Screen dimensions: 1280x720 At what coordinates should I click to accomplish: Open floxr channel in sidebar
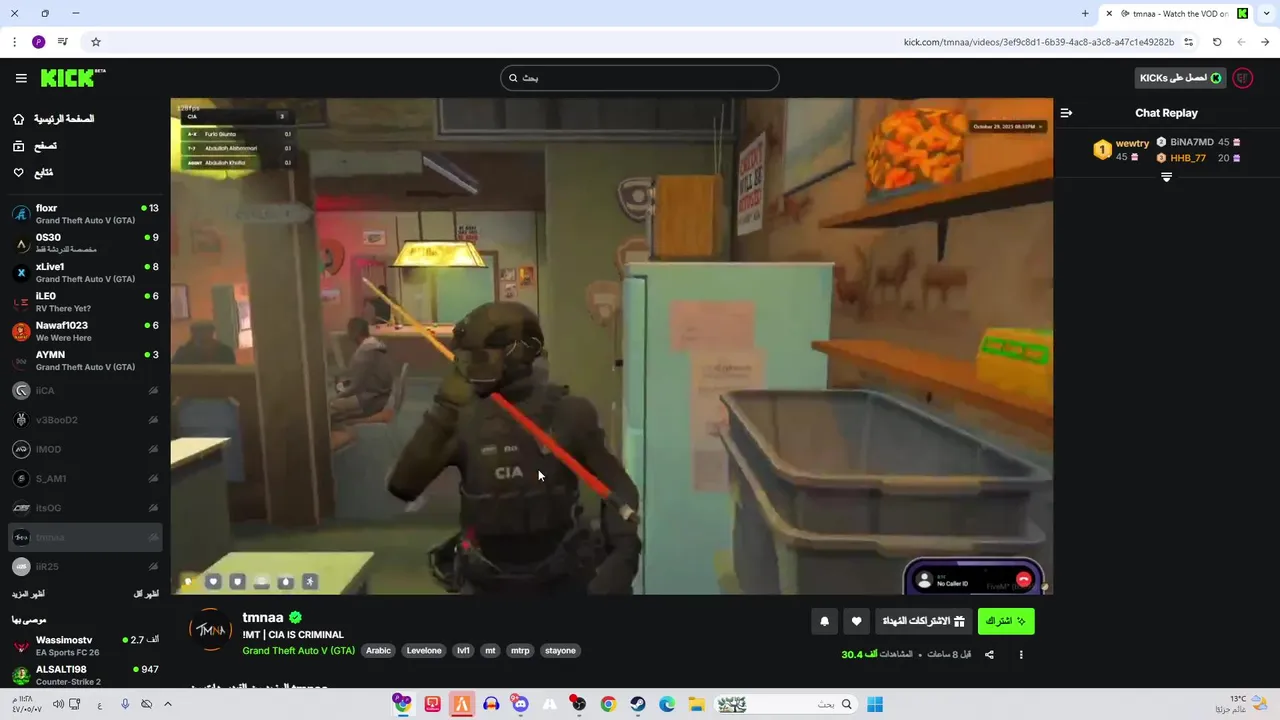85,214
